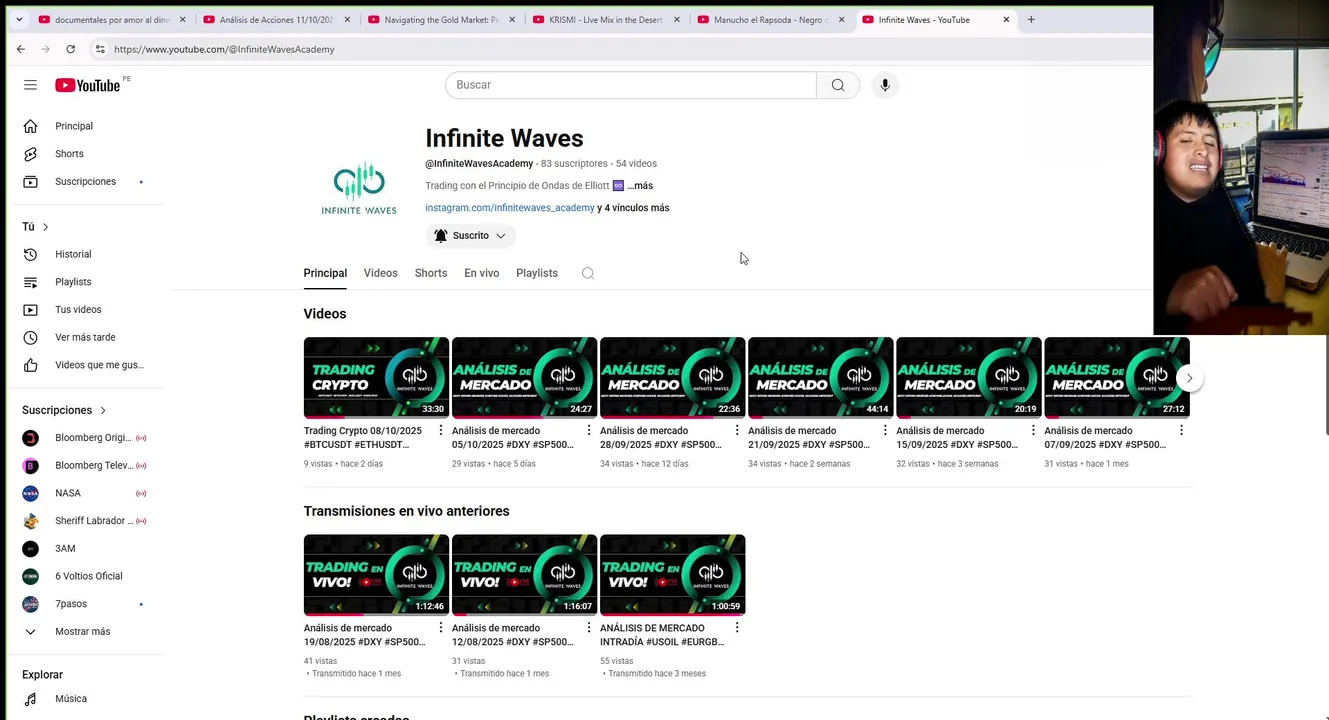
Task: Switch to KRISMI Live Mix browser tab
Action: point(606,19)
